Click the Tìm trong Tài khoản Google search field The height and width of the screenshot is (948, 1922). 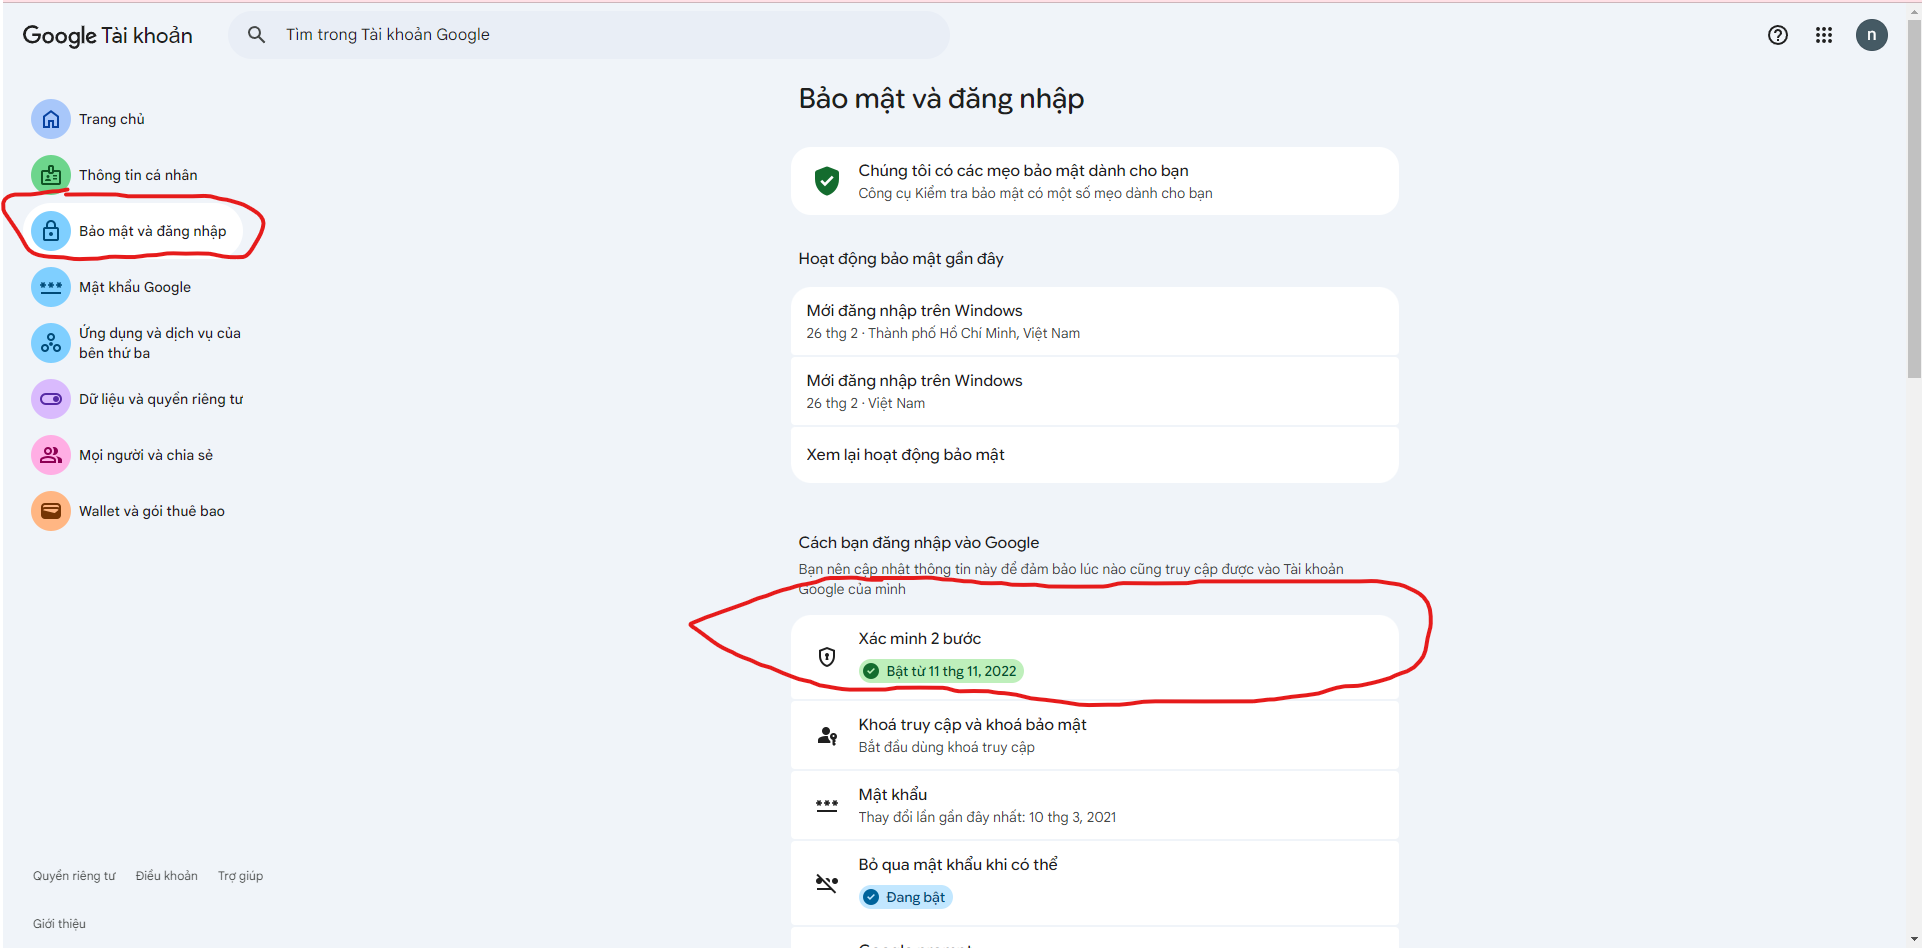[x=600, y=35]
